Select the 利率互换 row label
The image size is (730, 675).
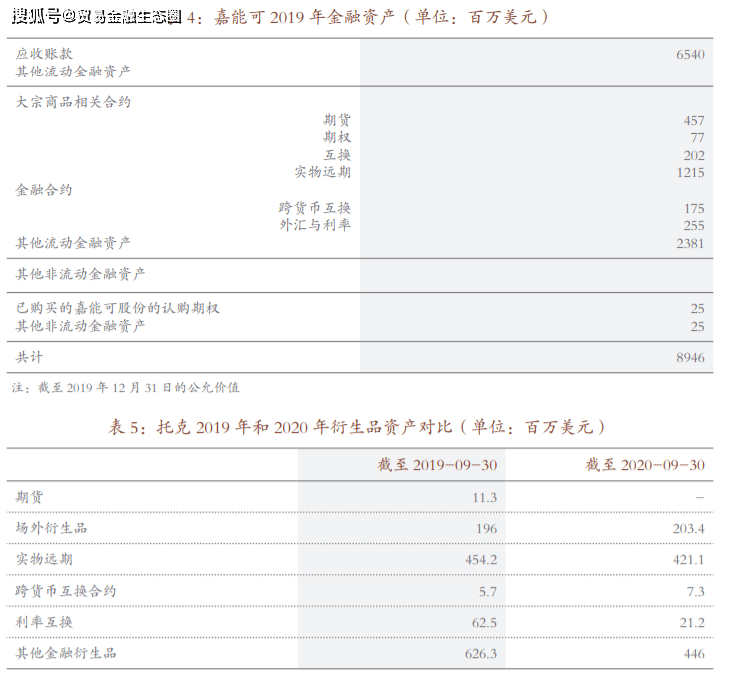44,622
